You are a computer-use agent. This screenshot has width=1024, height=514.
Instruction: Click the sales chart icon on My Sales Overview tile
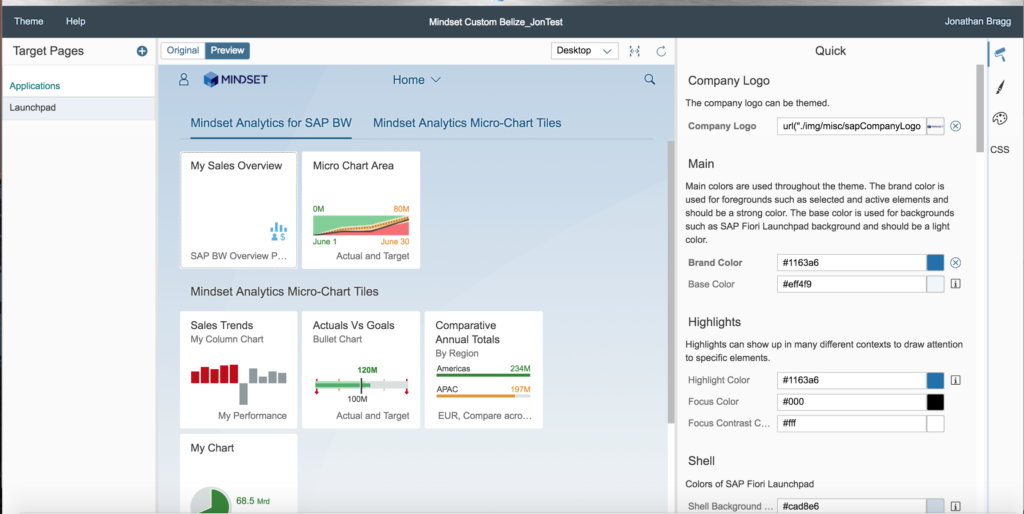click(278, 232)
